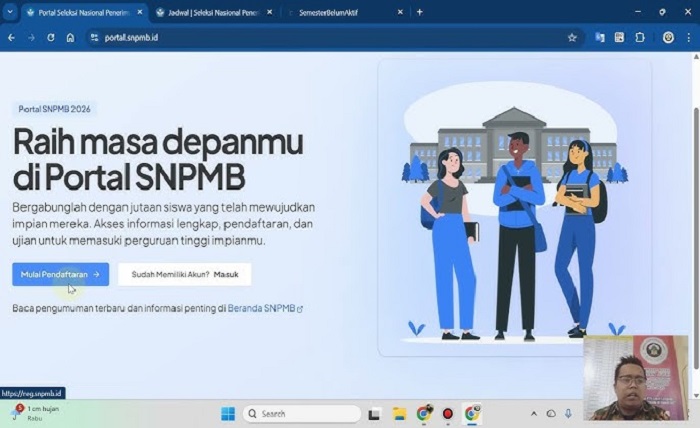
Task: Open File Explorer from the taskbar
Action: click(x=400, y=414)
